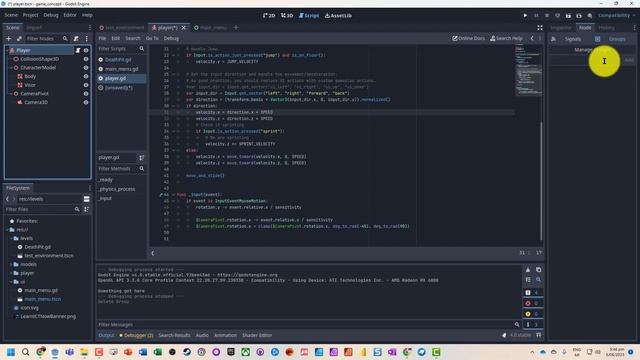Jump to the _physics_process method
This screenshot has width=640, height=360.
tap(117, 189)
